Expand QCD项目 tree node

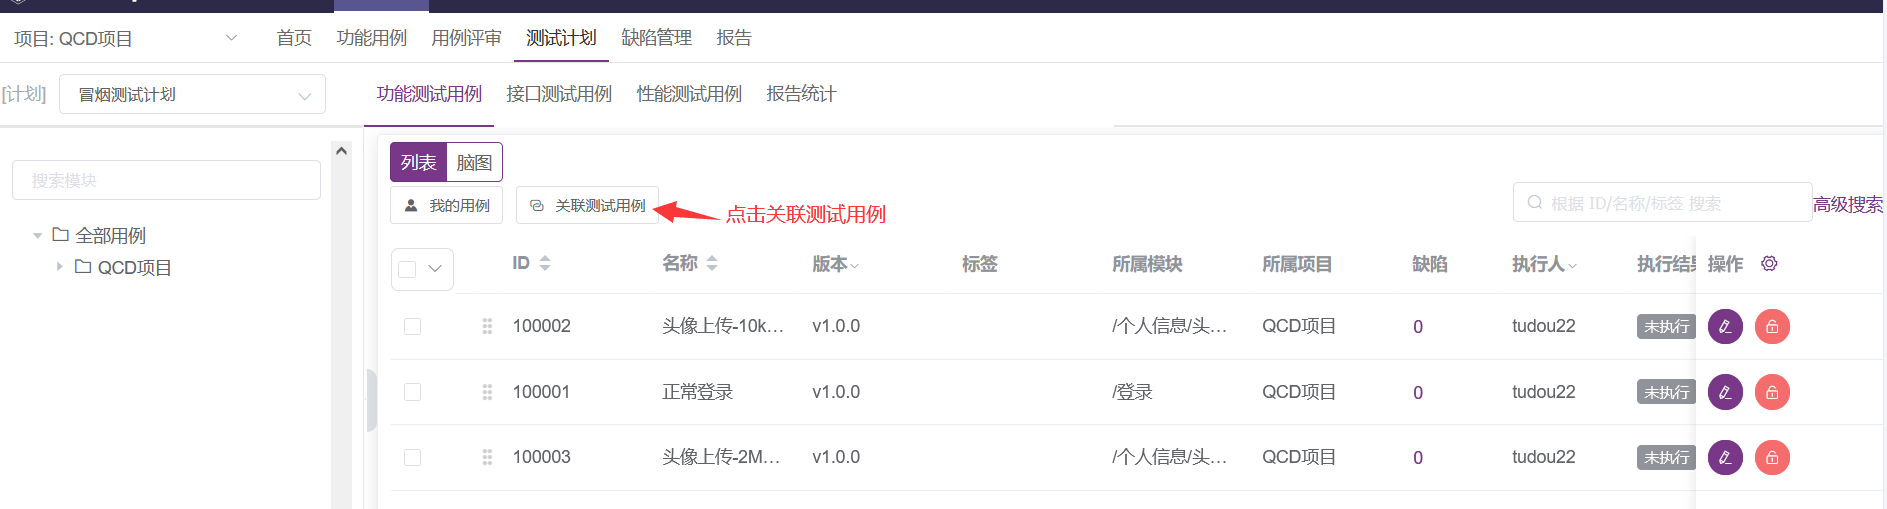point(60,267)
